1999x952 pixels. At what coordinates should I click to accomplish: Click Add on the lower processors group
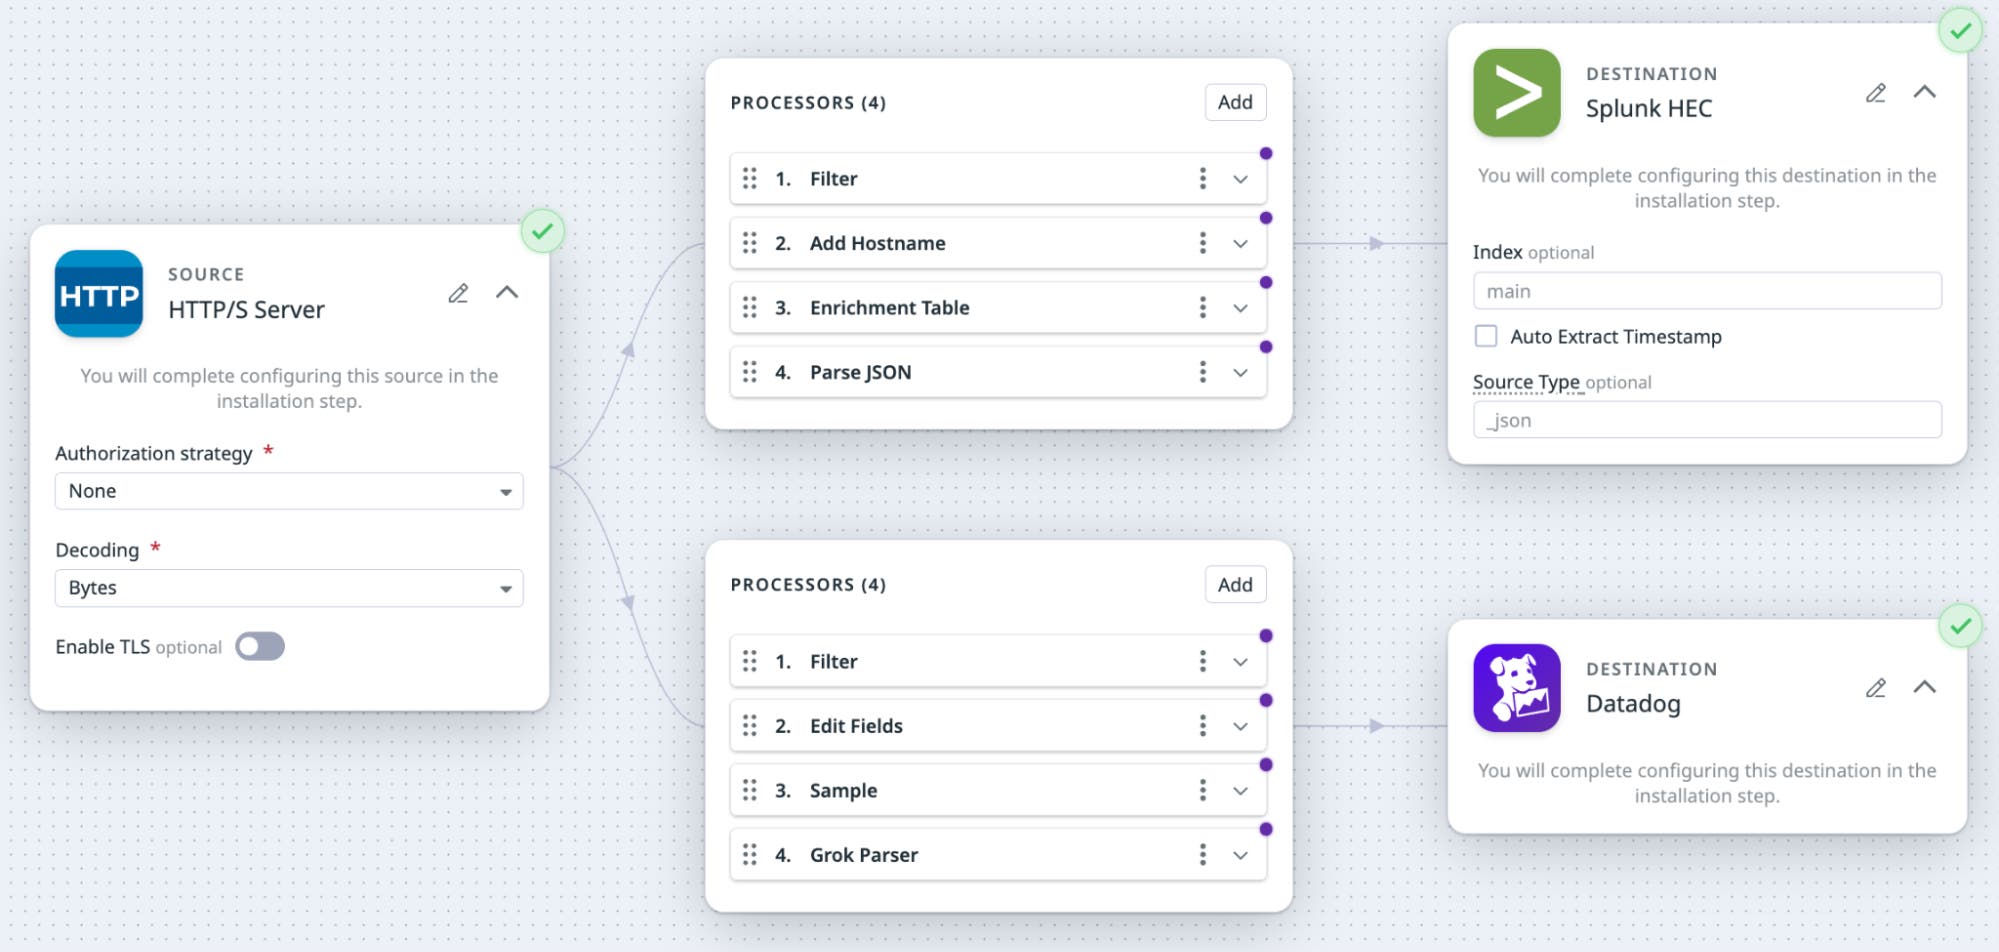click(x=1234, y=584)
